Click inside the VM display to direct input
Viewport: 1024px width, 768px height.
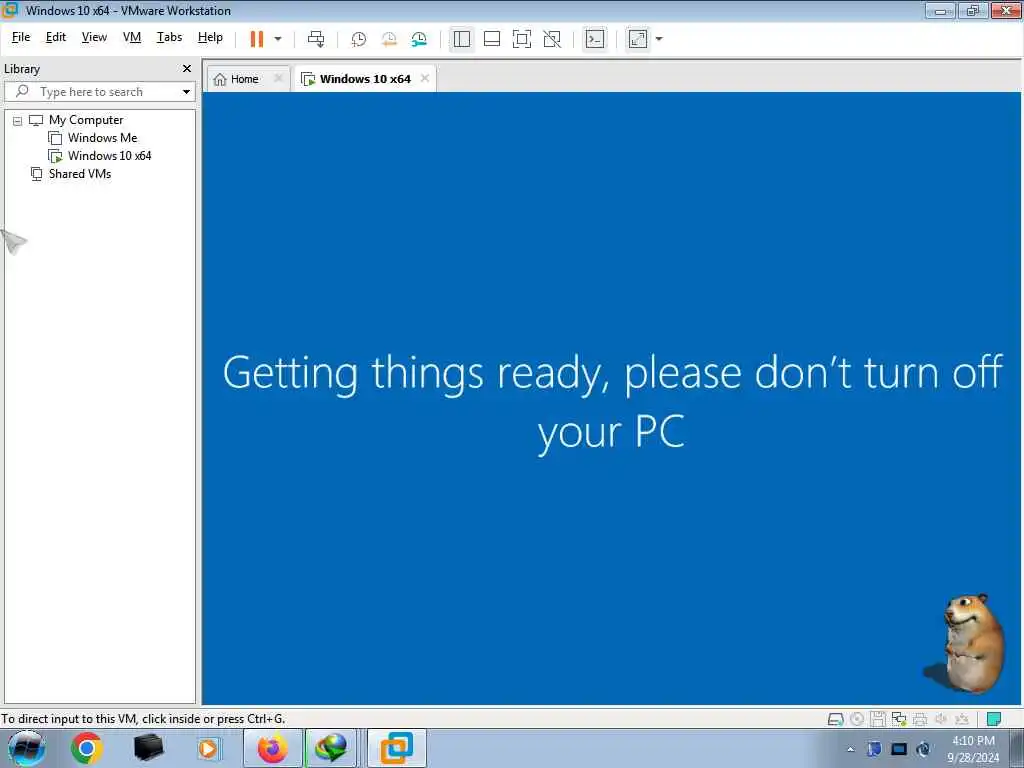click(611, 398)
